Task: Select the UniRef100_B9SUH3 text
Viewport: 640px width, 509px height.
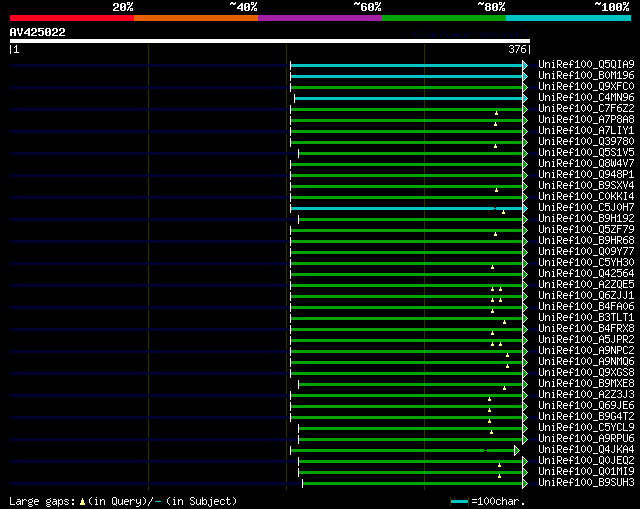Action: coord(586,483)
